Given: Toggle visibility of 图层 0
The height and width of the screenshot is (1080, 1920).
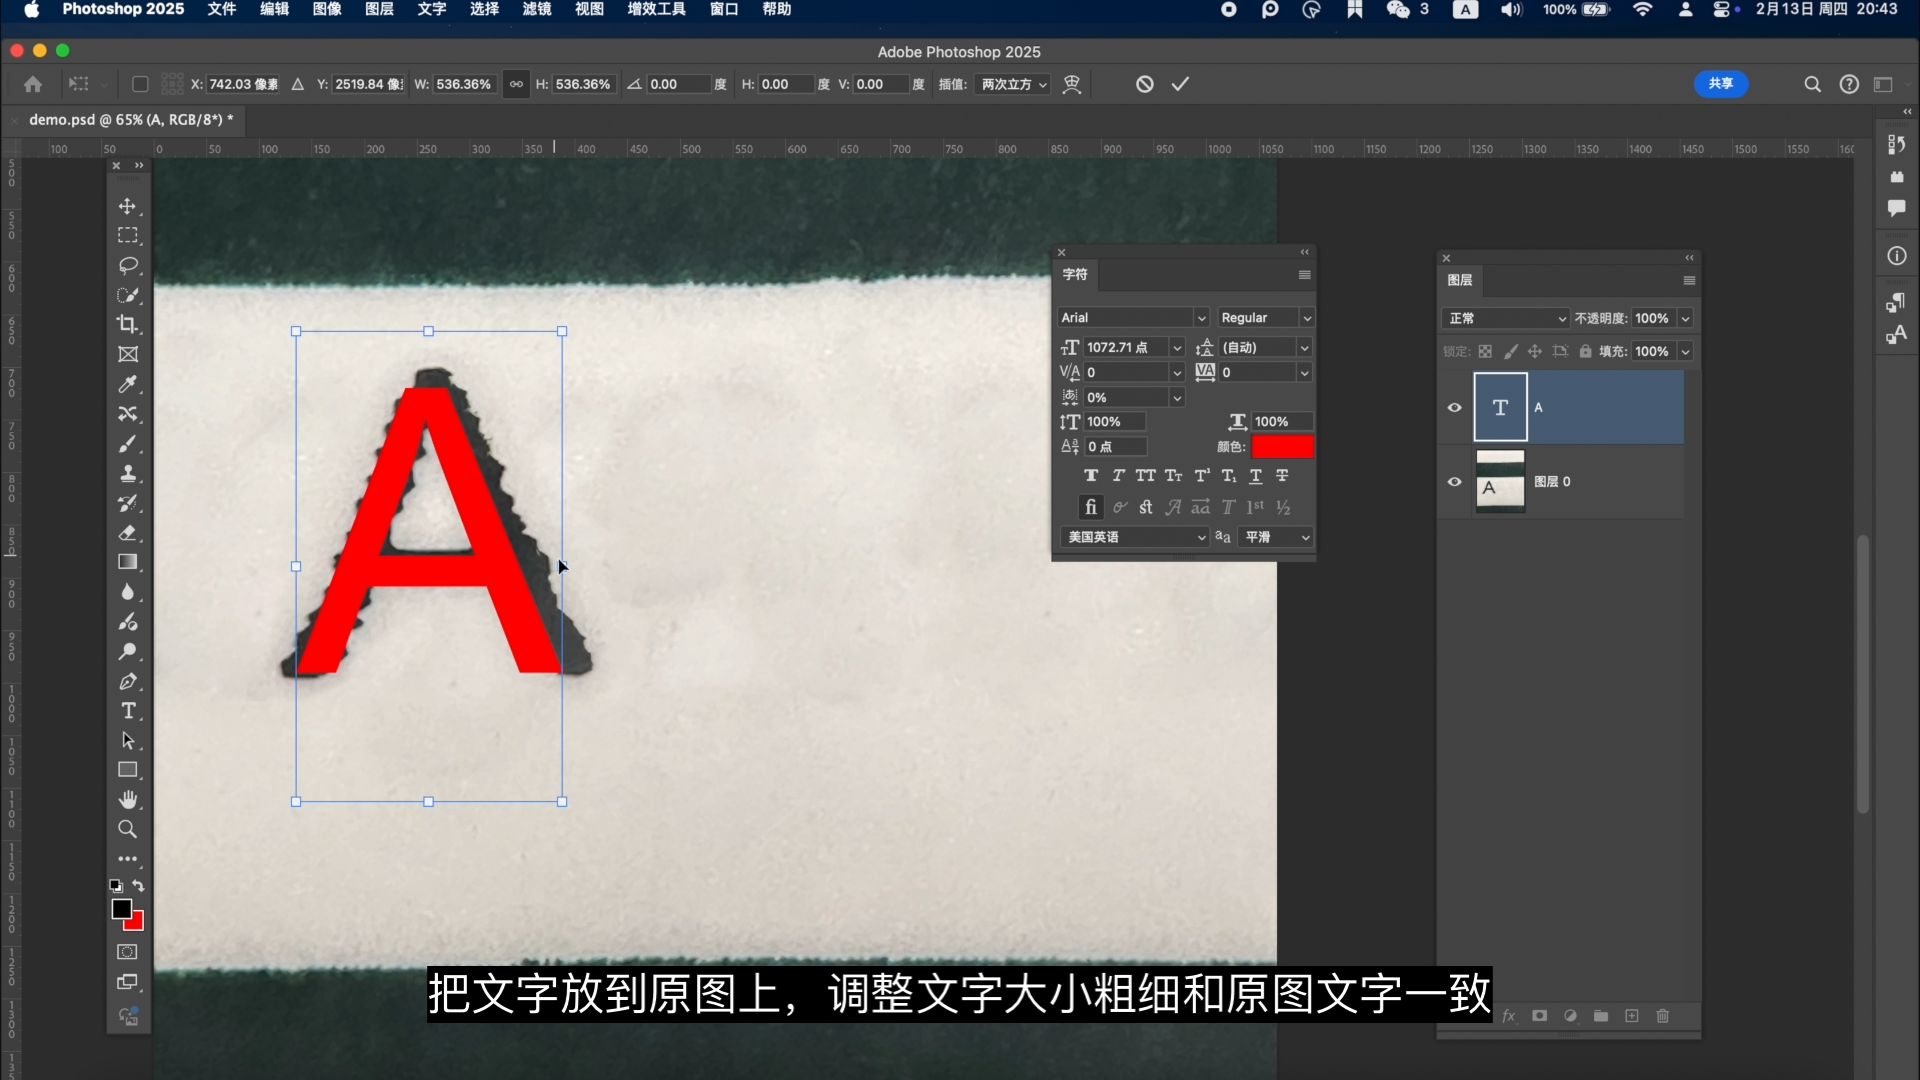Looking at the screenshot, I should [1456, 481].
